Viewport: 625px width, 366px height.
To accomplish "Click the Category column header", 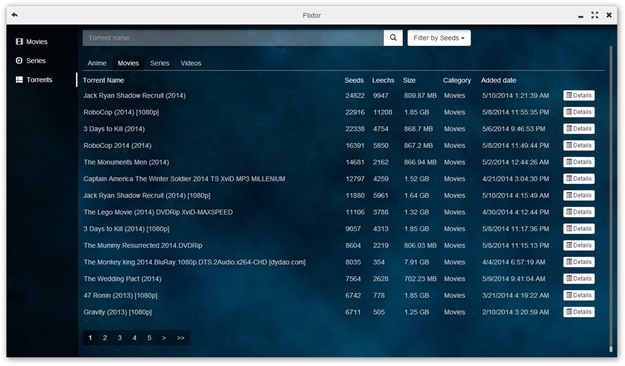I will click(457, 80).
